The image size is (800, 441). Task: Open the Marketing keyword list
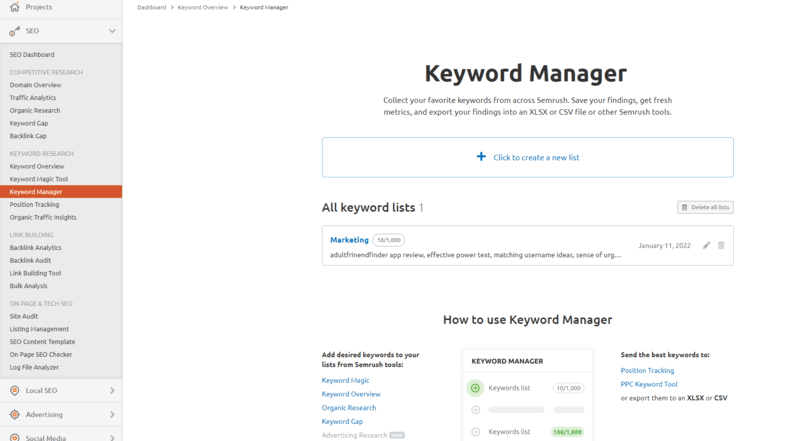(349, 240)
